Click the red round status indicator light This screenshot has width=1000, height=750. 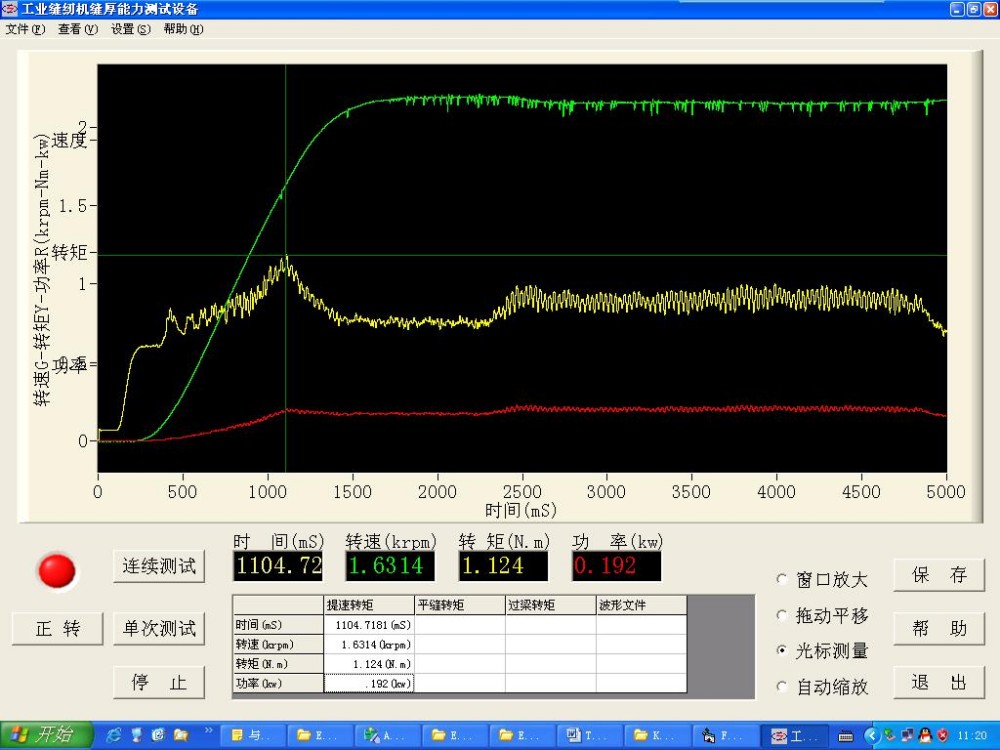click(x=57, y=570)
